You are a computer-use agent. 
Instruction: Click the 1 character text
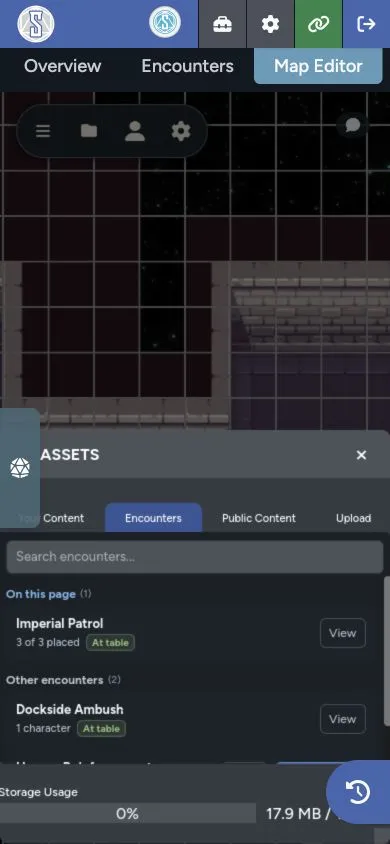tap(43, 728)
